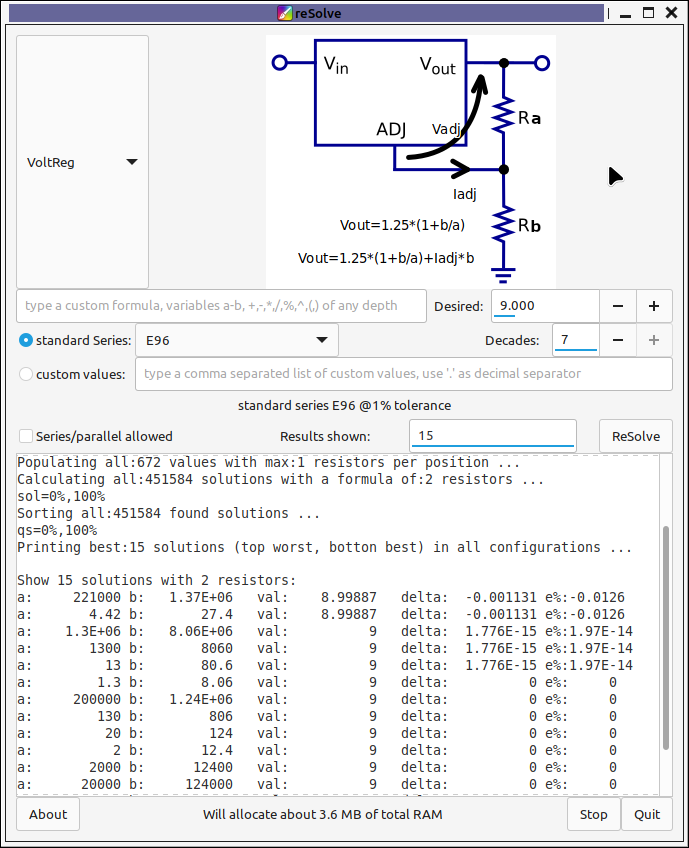Click result row a: 221000 b: 1.37E+06
689x848 pixels.
click(321, 598)
